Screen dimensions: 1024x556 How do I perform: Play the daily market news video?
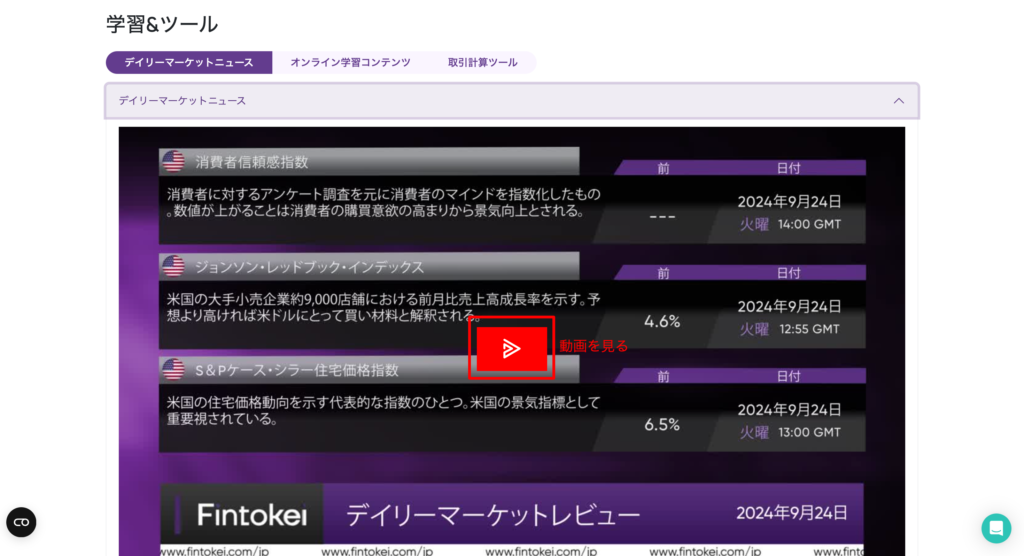[511, 348]
